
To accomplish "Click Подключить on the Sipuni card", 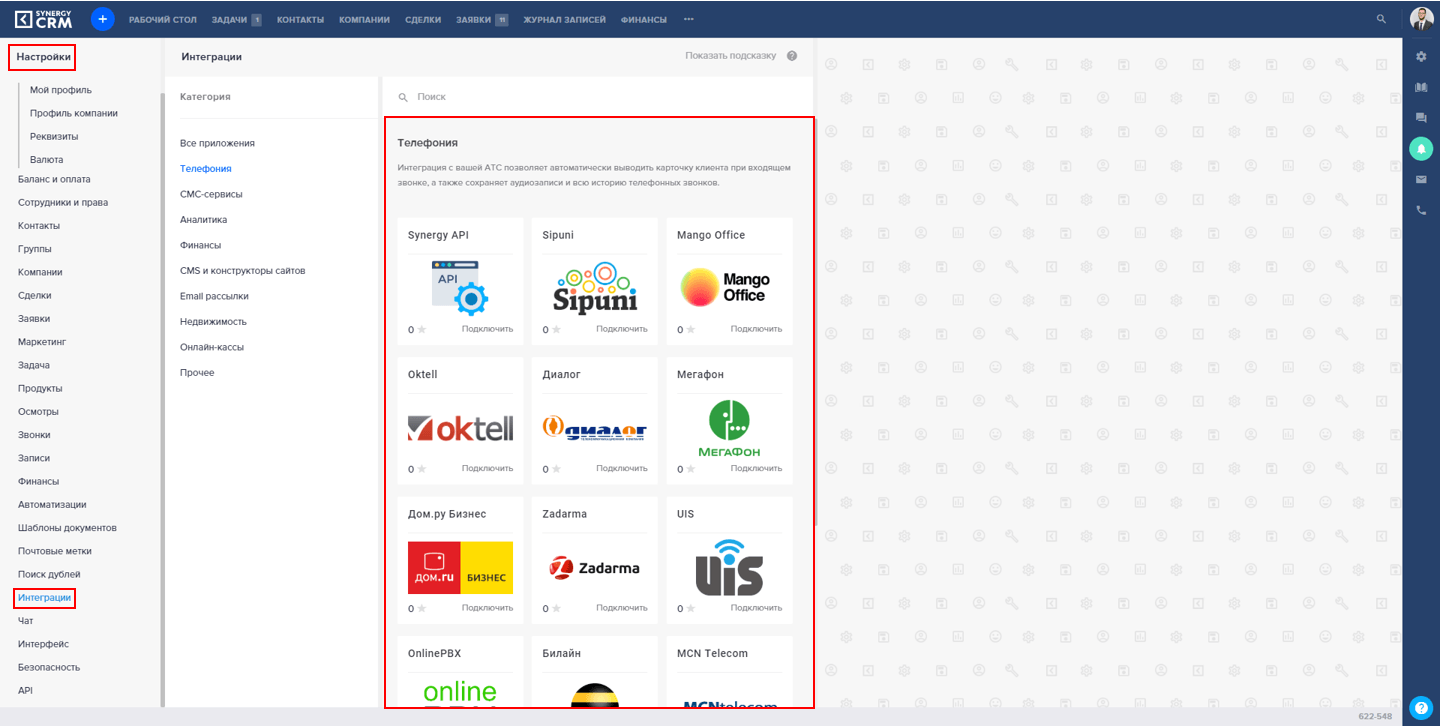I will [622, 329].
